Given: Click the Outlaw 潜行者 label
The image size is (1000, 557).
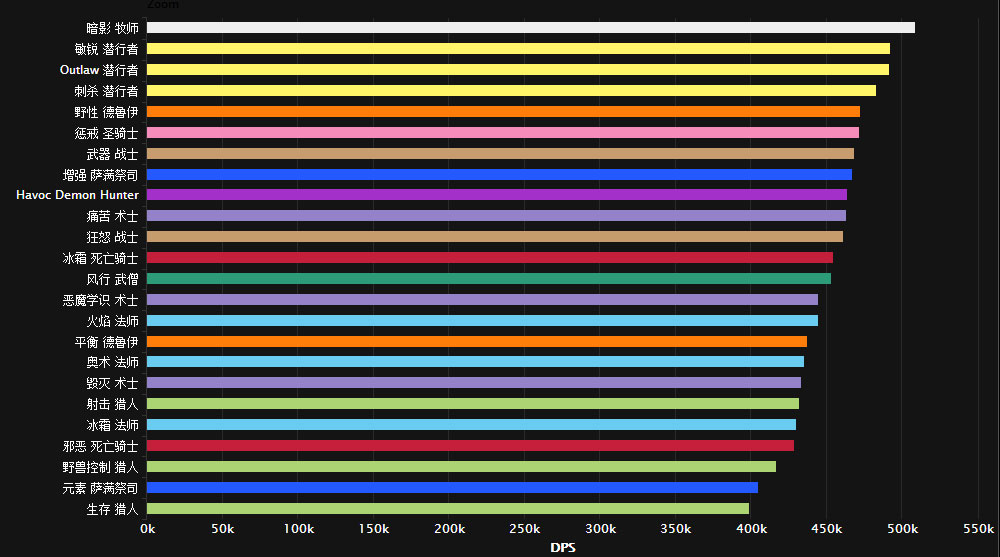Looking at the screenshot, I should click(x=99, y=70).
